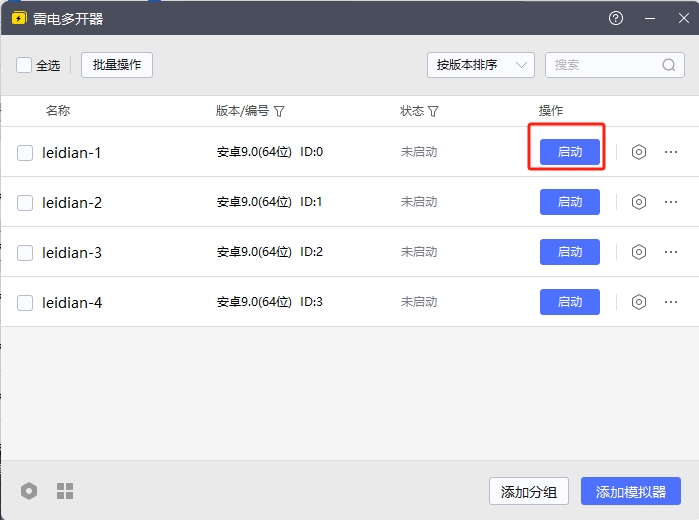This screenshot has width=699, height=520.
Task: Check the leidian-4 row checkbox
Action: (25, 302)
